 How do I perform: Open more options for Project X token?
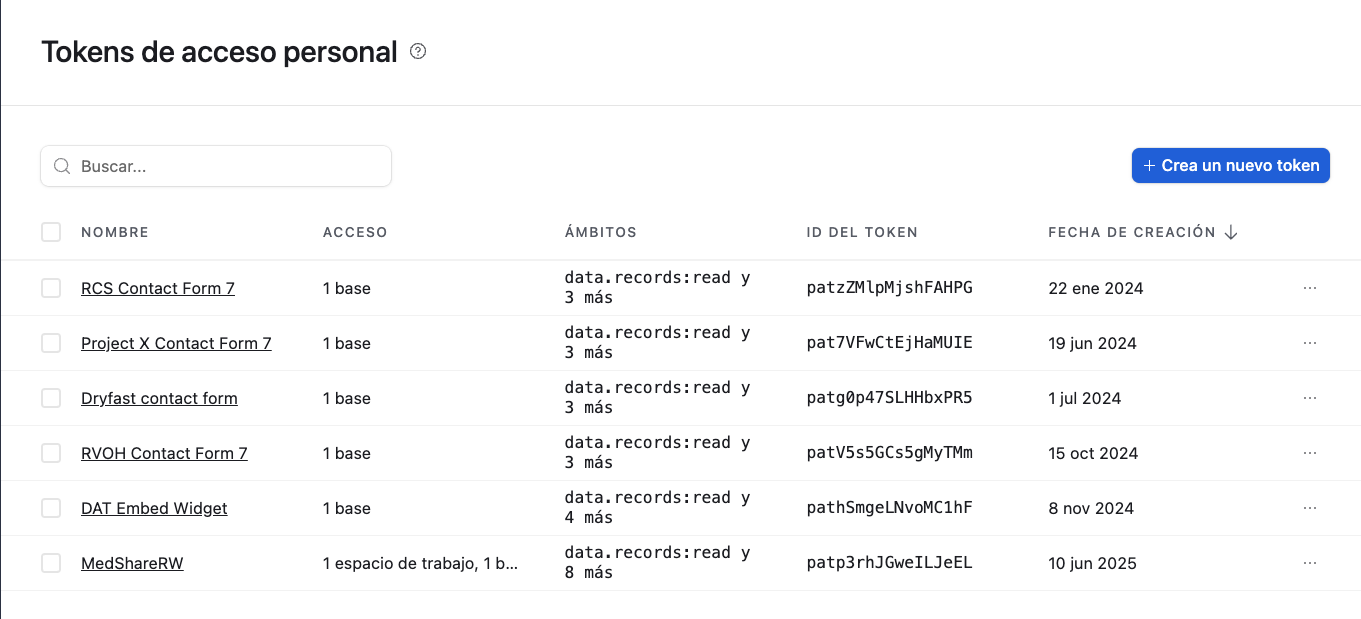[x=1310, y=343]
